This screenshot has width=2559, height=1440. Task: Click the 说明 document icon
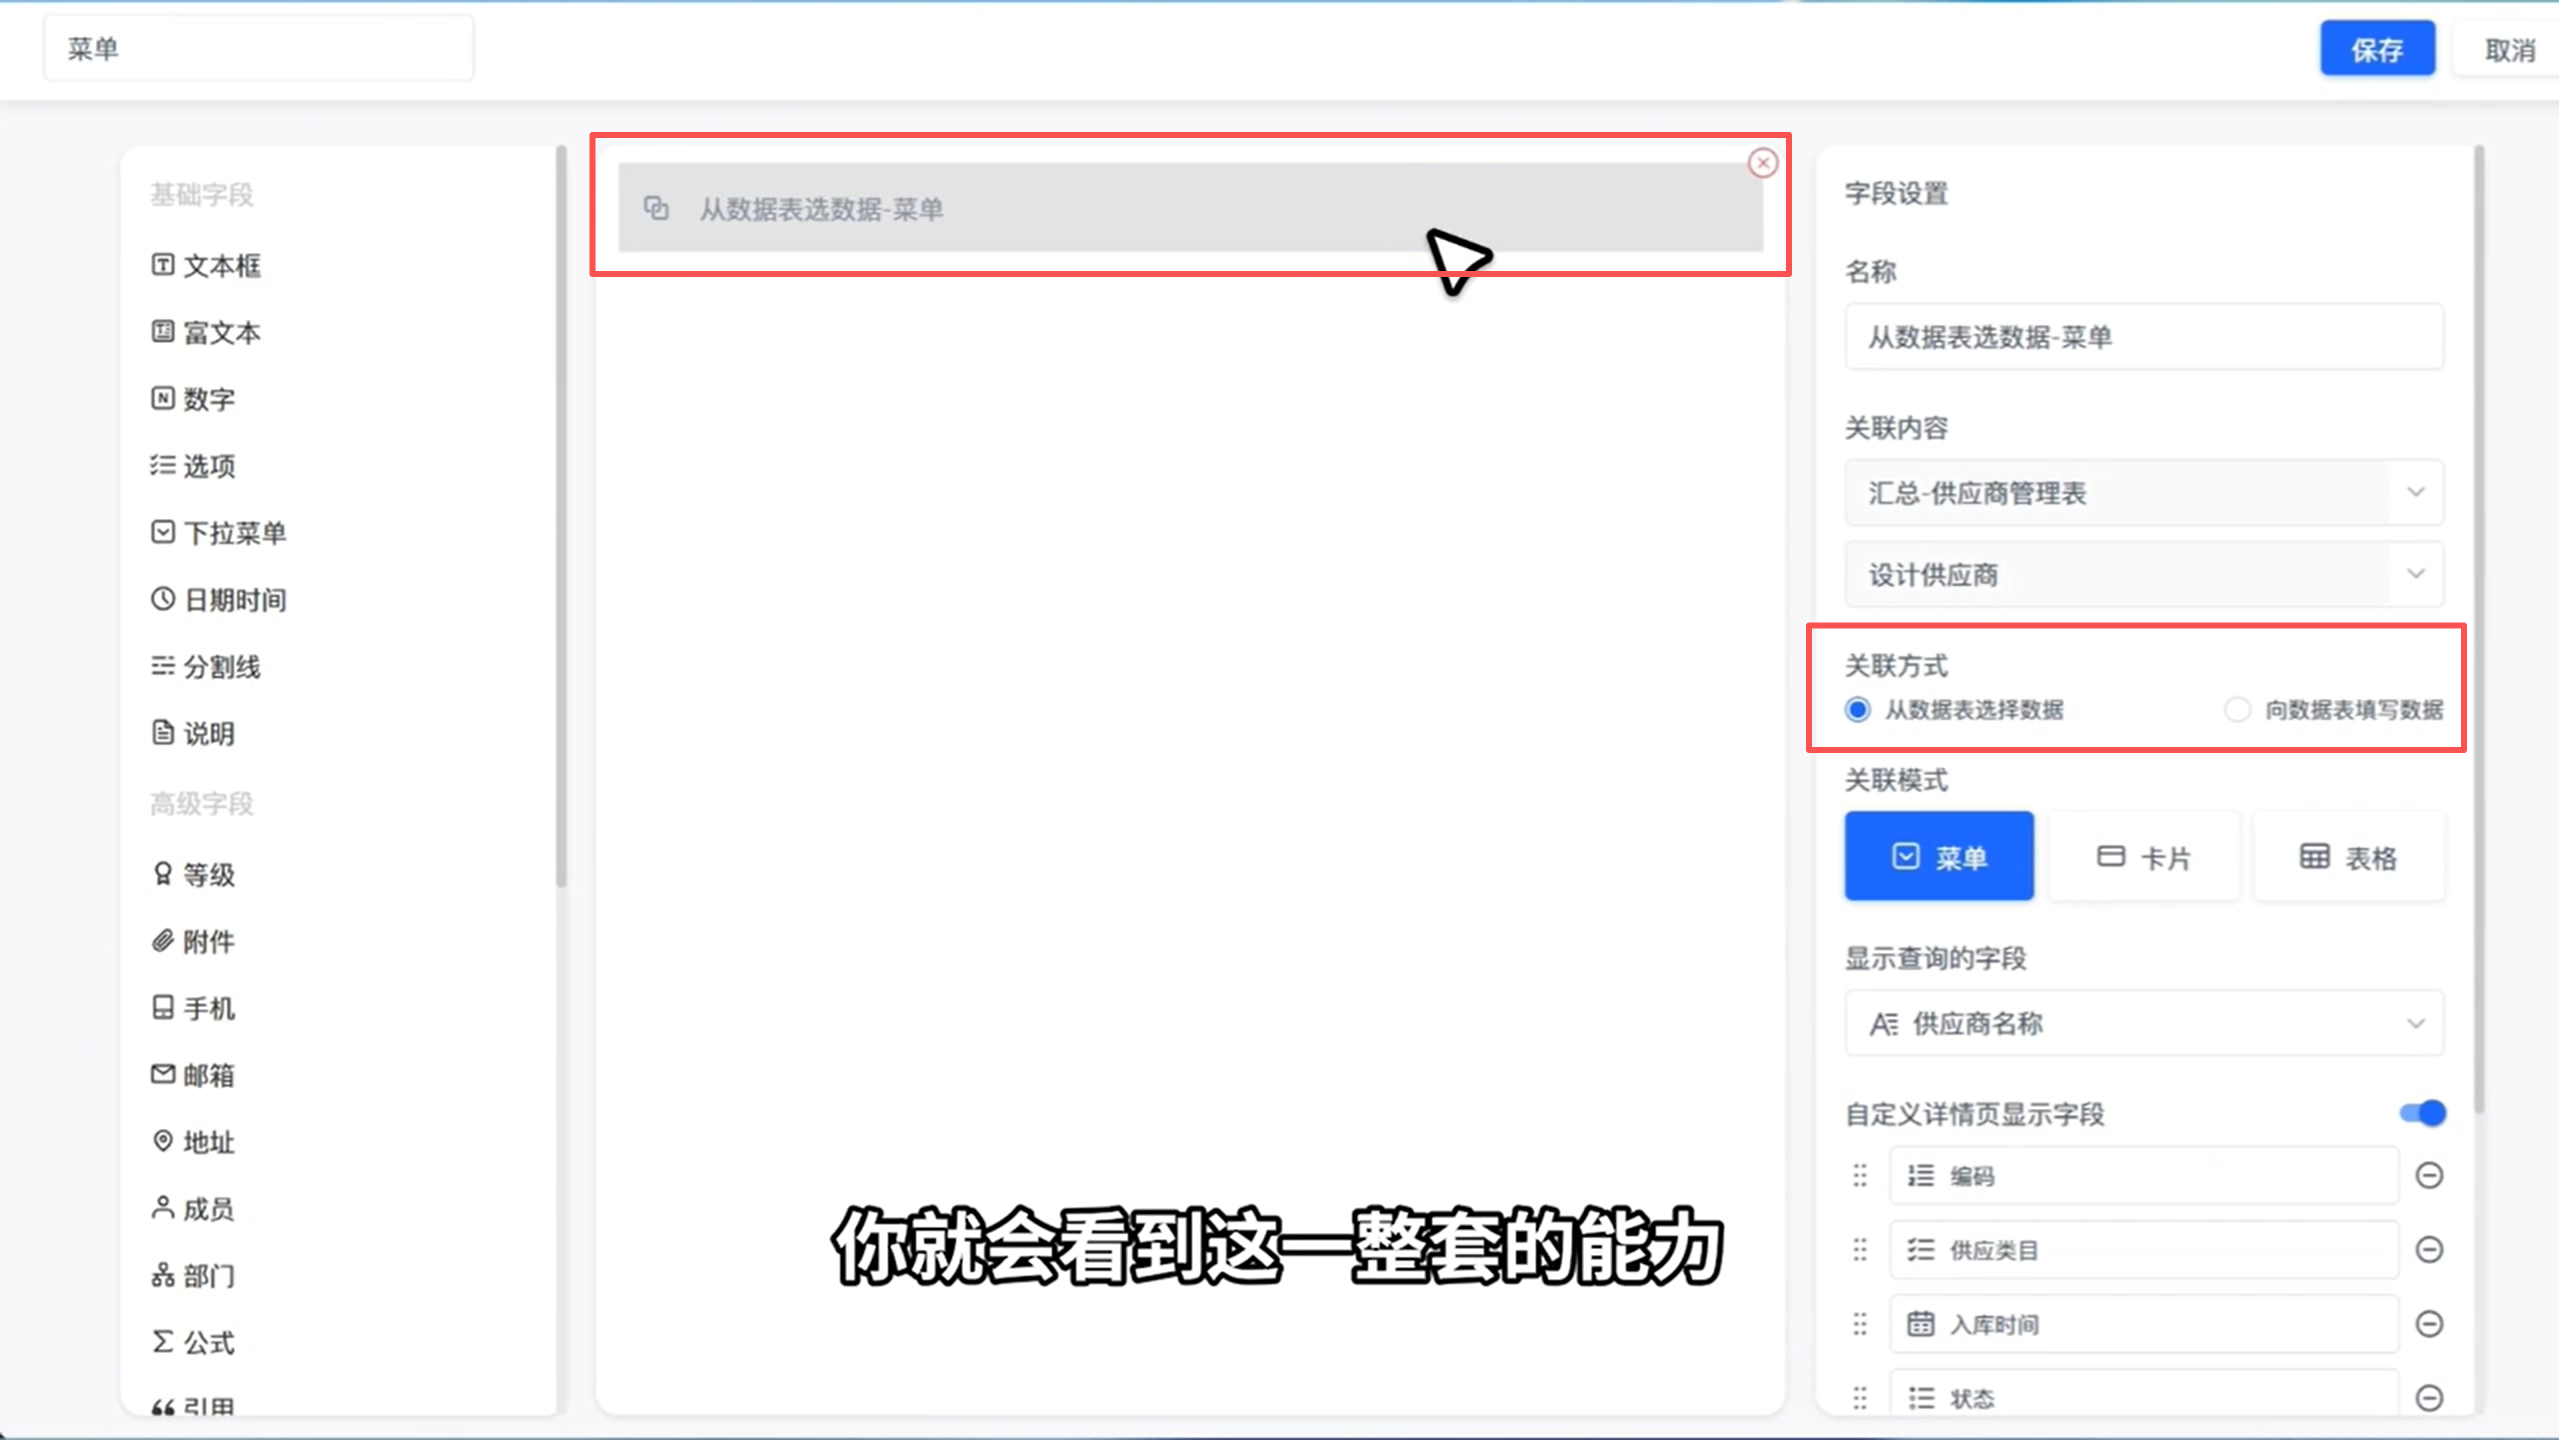tap(162, 732)
